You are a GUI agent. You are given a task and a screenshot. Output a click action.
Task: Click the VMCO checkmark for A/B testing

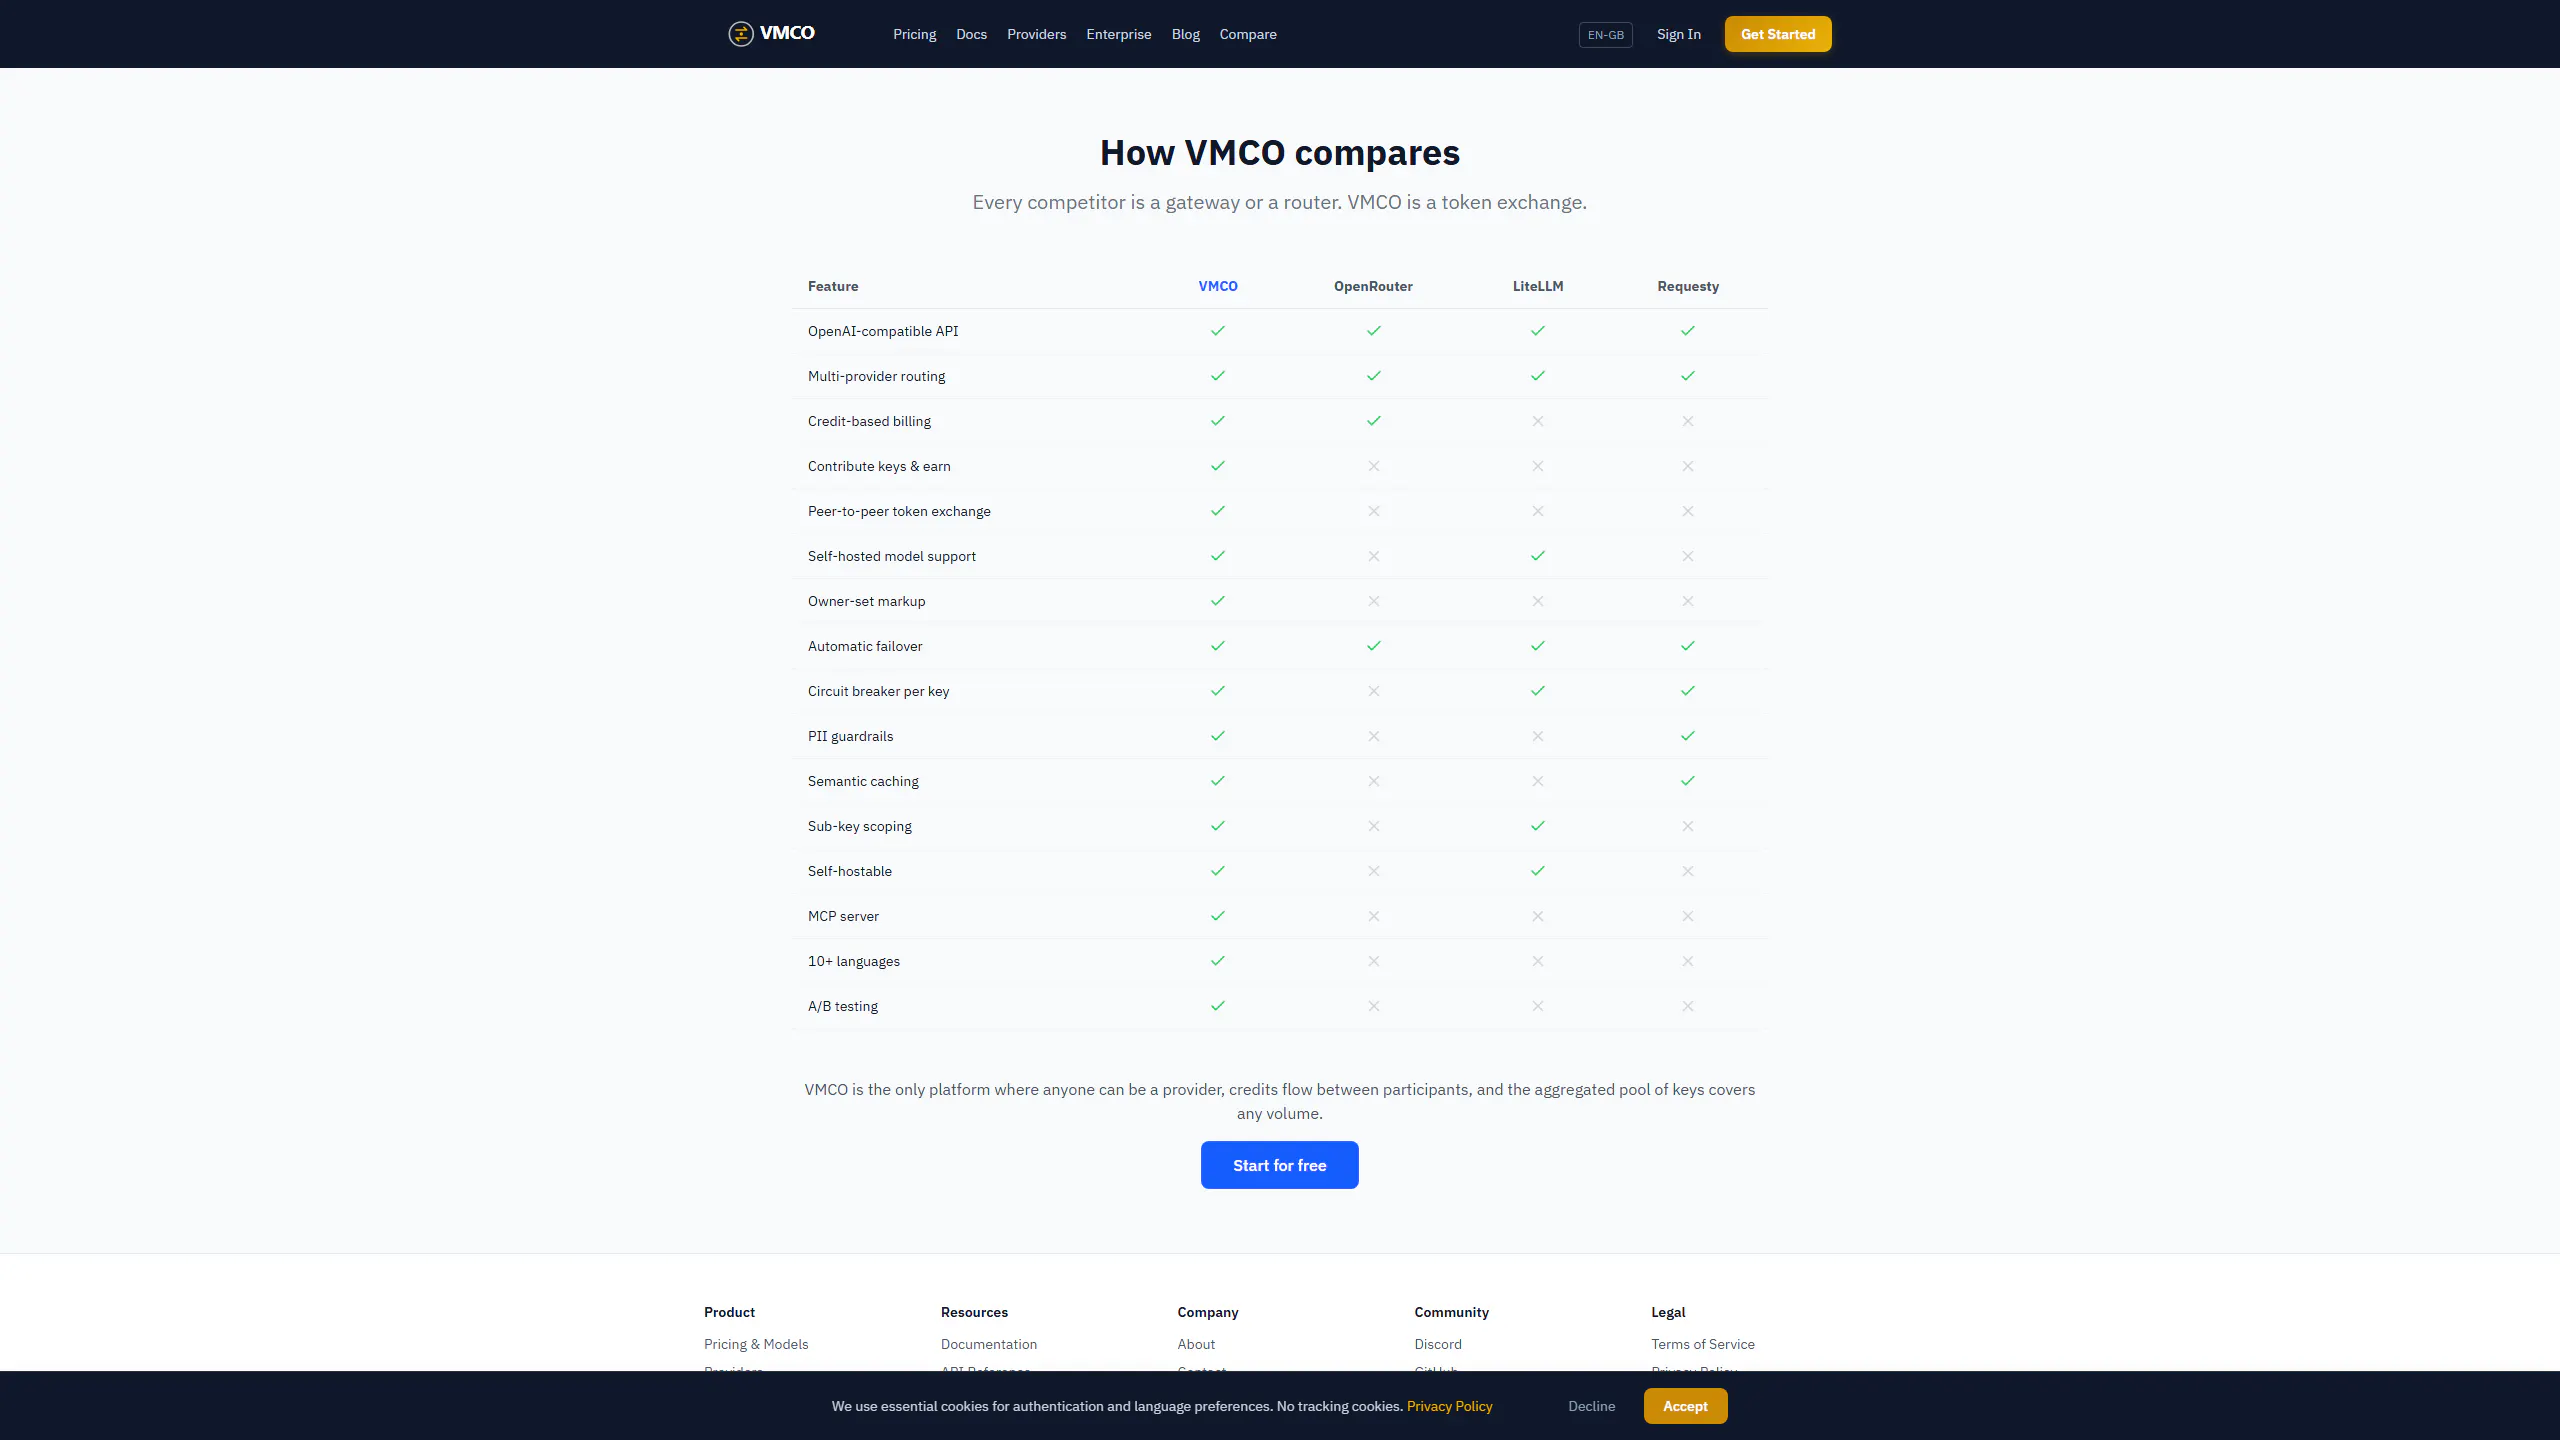point(1218,1006)
